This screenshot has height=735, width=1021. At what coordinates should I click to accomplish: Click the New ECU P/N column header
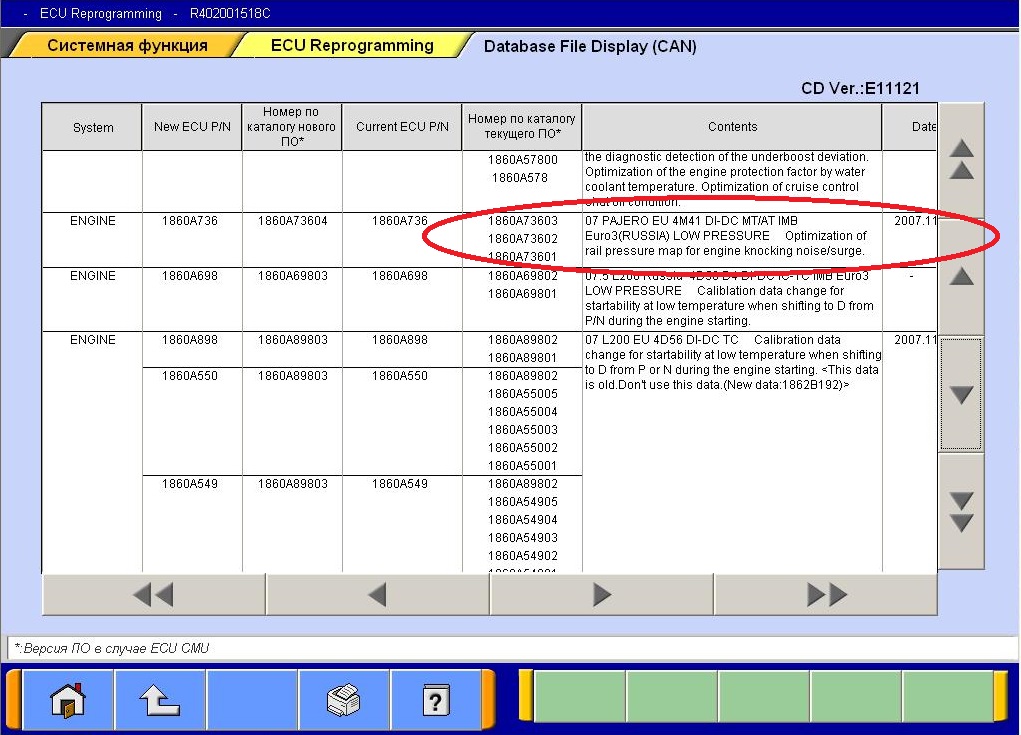192,127
